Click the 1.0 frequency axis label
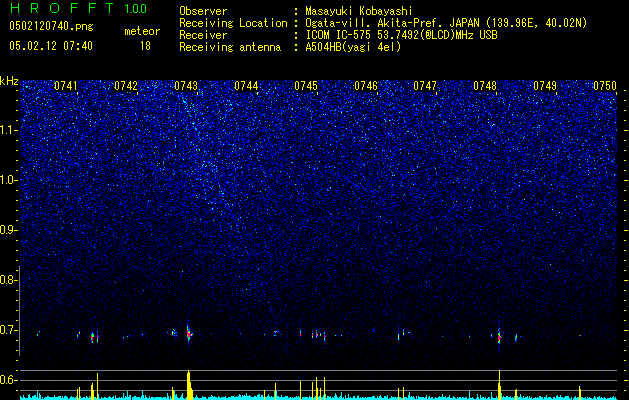The width and height of the screenshot is (629, 400). point(8,180)
